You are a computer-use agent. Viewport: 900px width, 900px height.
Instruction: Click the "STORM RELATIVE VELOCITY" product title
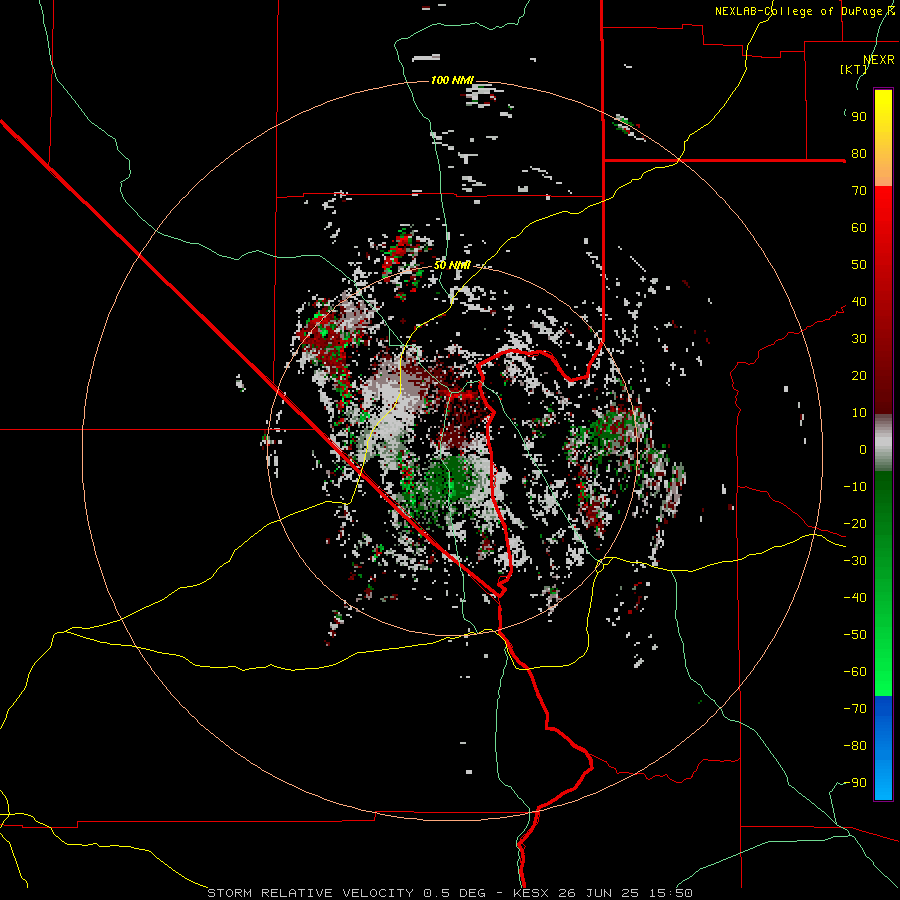(x=311, y=893)
